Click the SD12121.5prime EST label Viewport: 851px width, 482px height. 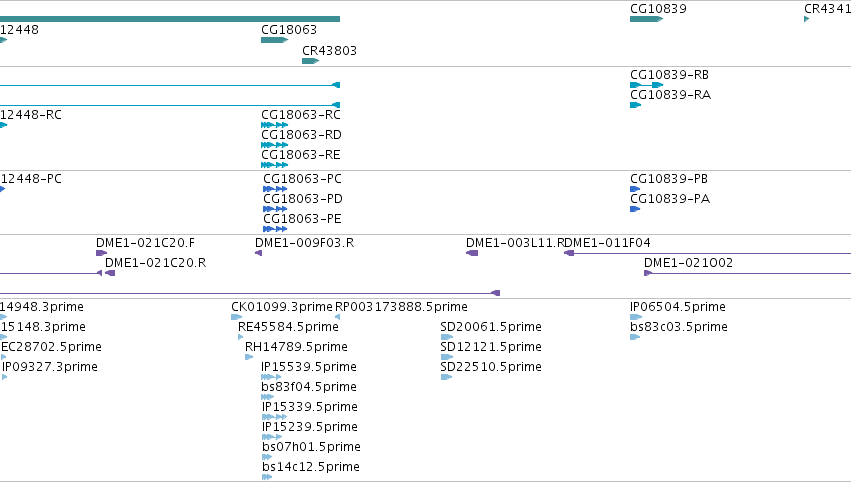491,347
